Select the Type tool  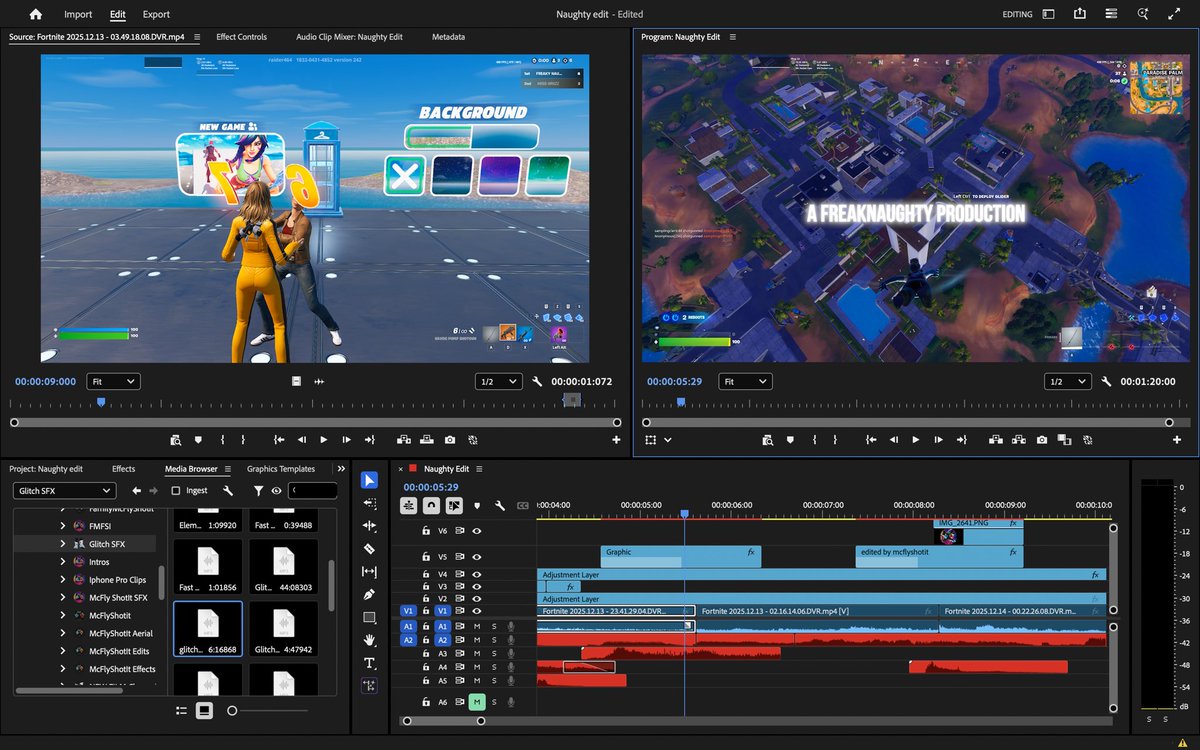click(369, 663)
